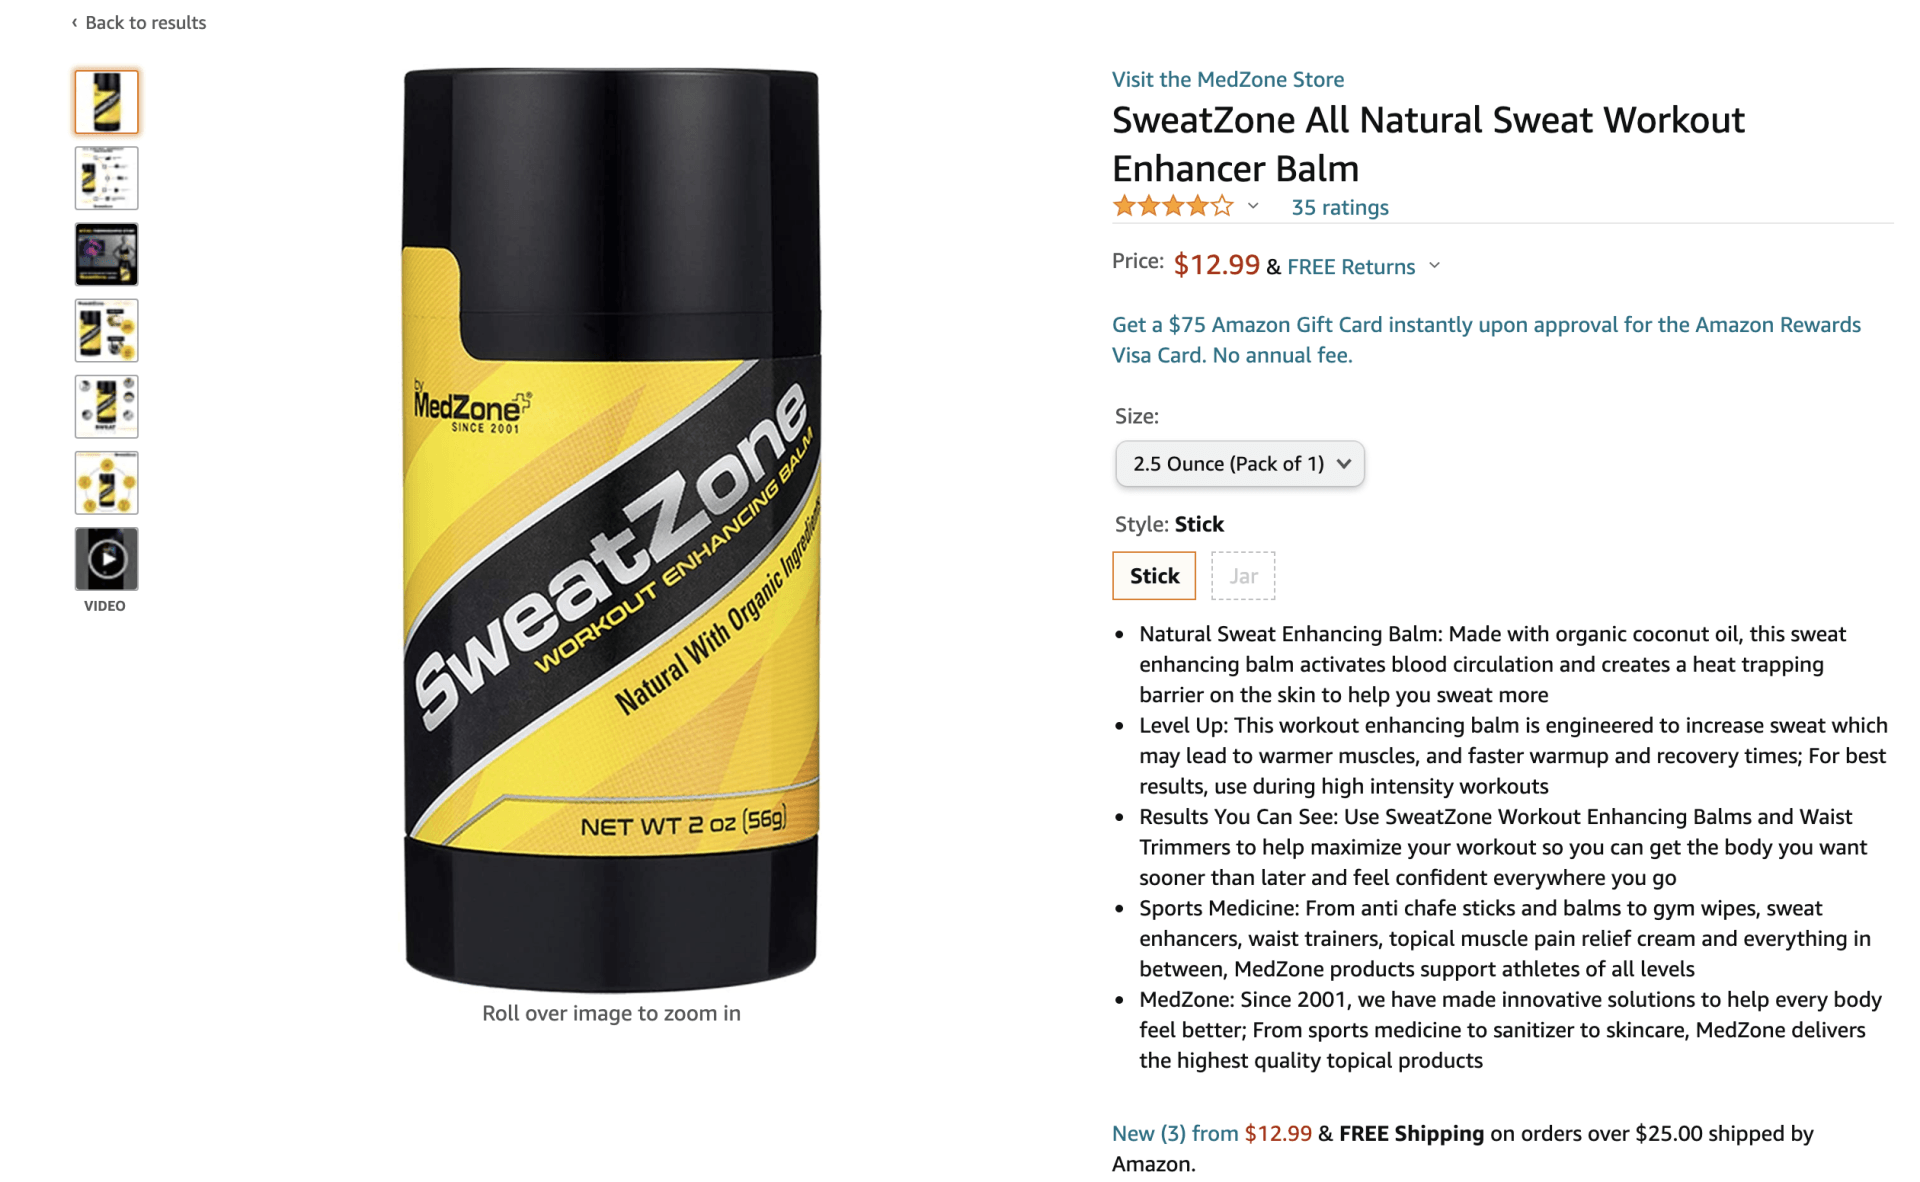Click the star rating icons
The image size is (1920, 1182).
[x=1173, y=207]
